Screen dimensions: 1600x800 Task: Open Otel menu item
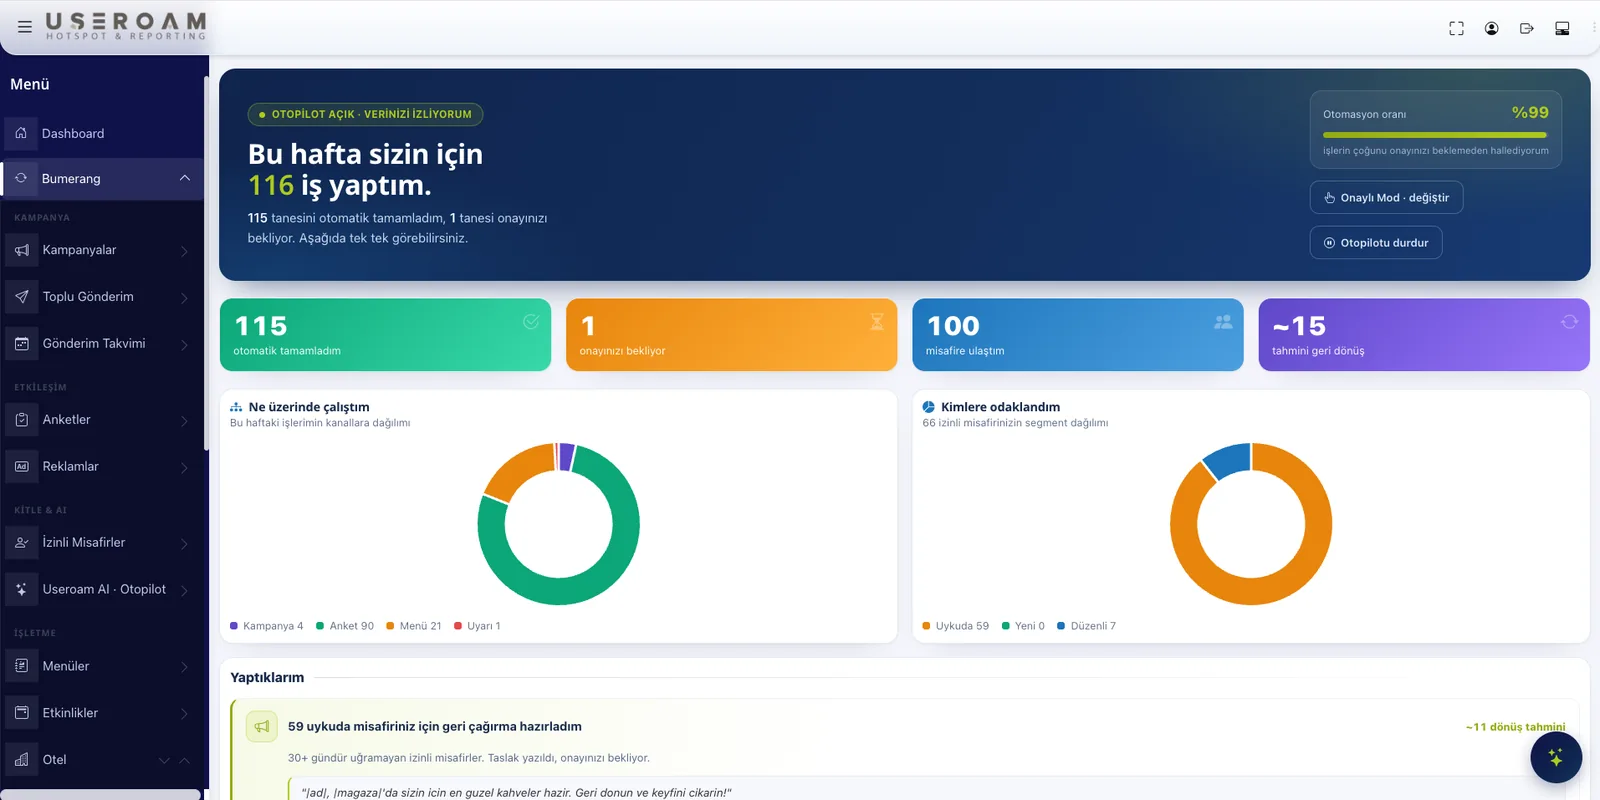[x=102, y=760]
